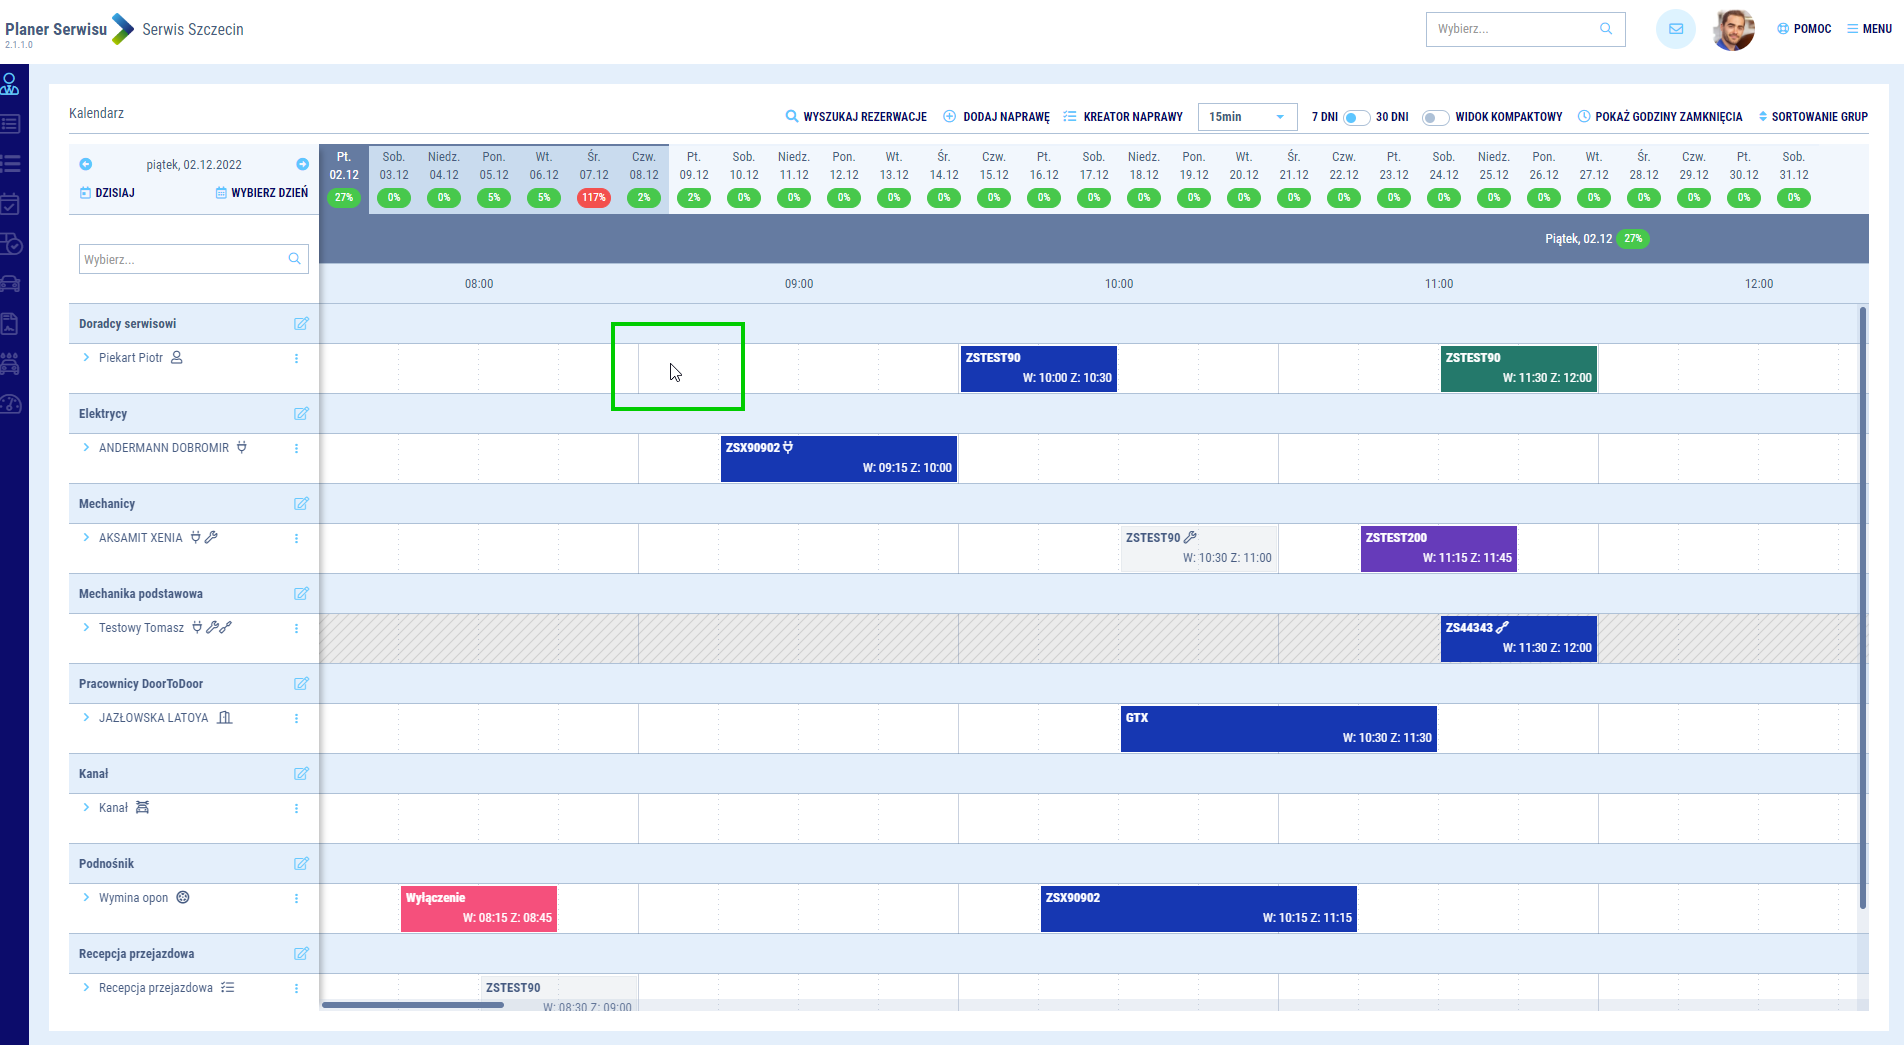Open the MENU in top right

tap(1868, 29)
